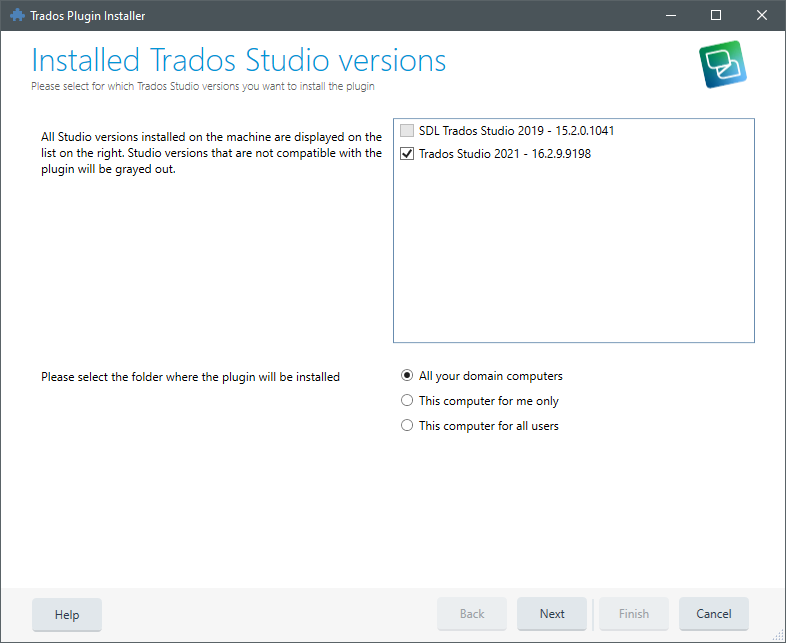
Task: Click the Cancel button
Action: click(714, 614)
